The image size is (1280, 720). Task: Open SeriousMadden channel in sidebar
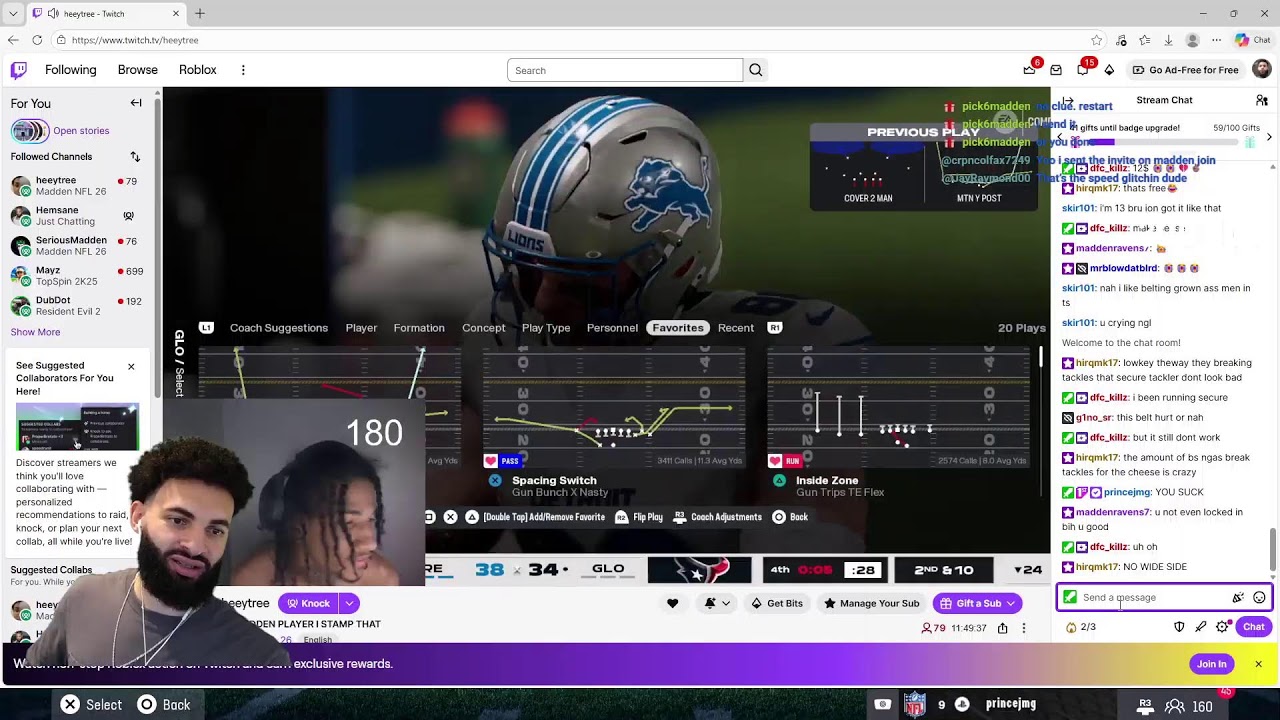tap(75, 246)
